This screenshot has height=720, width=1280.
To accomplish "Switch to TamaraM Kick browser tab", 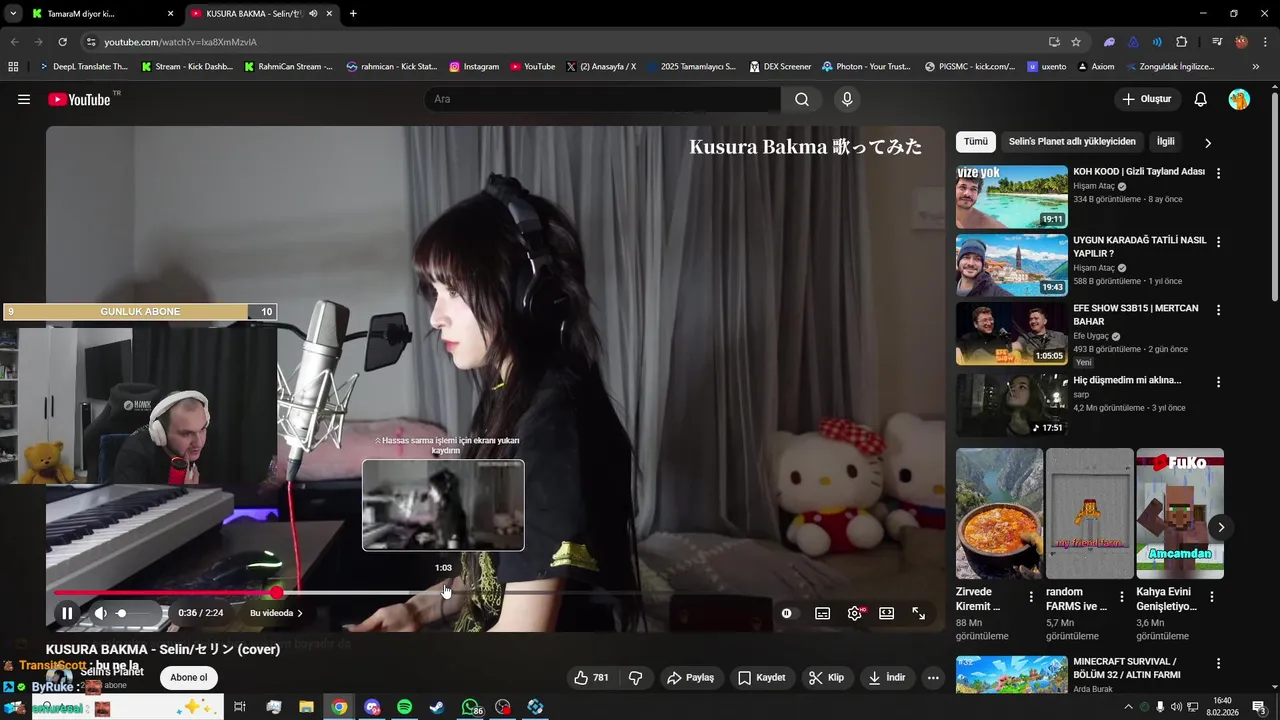I will point(101,13).
